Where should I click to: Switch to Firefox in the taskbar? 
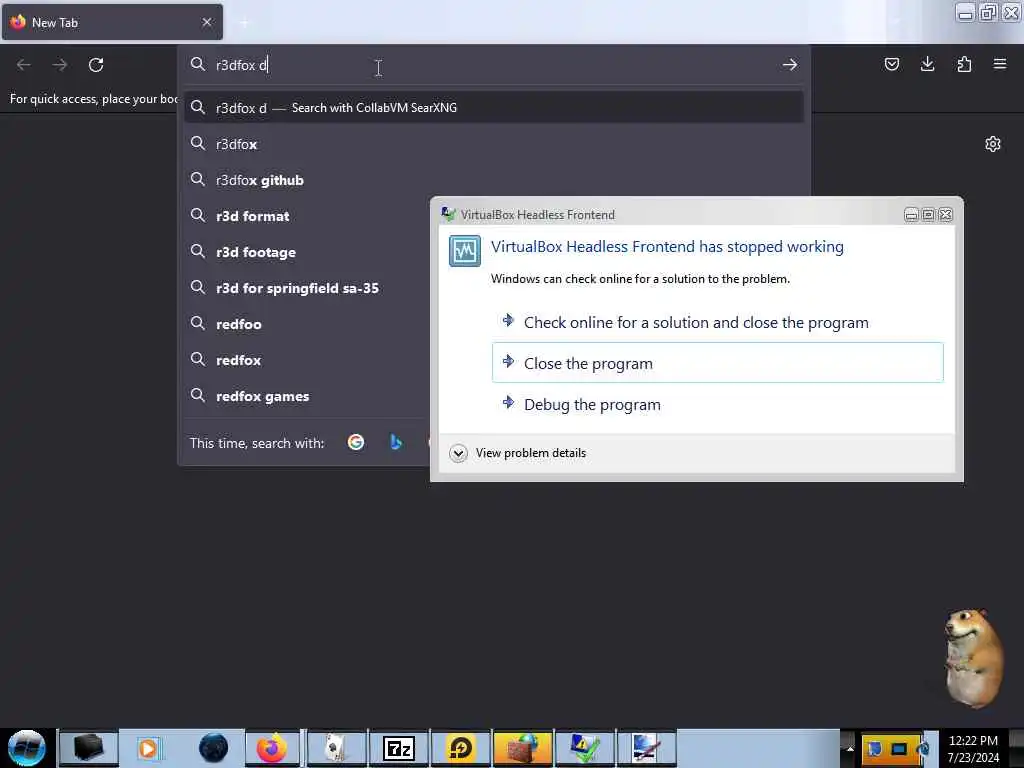[x=272, y=748]
